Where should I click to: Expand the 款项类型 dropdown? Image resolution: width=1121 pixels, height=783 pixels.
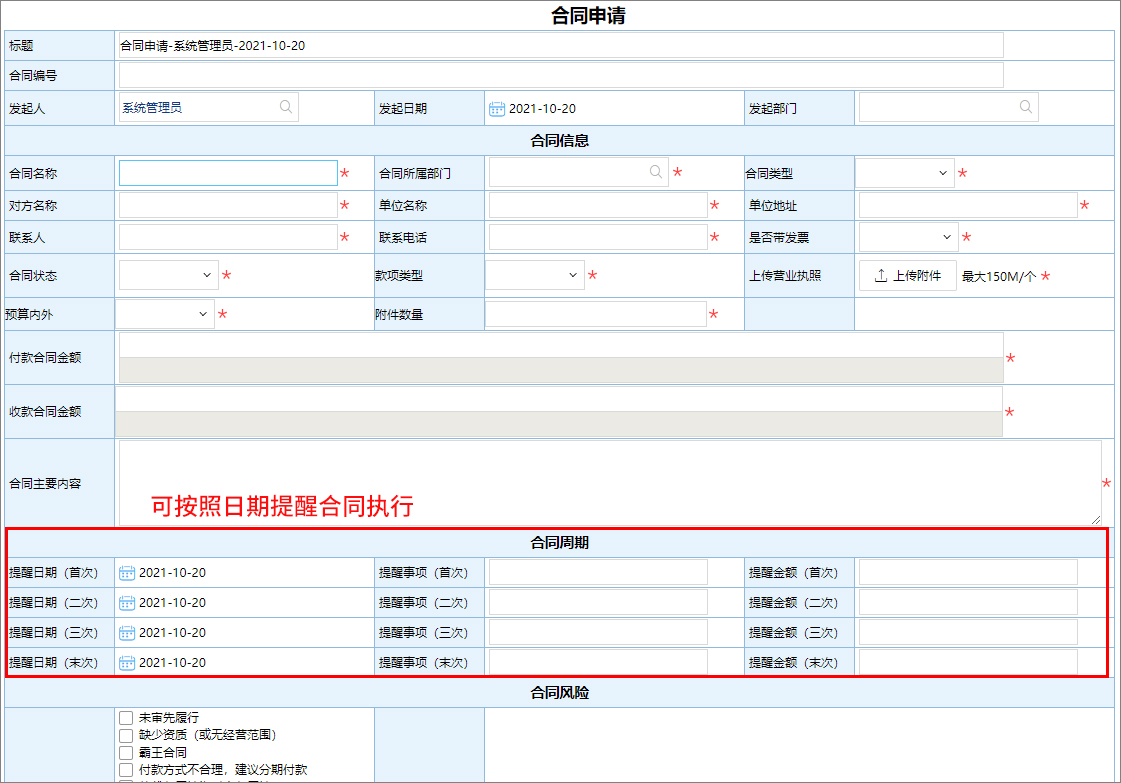[535, 275]
